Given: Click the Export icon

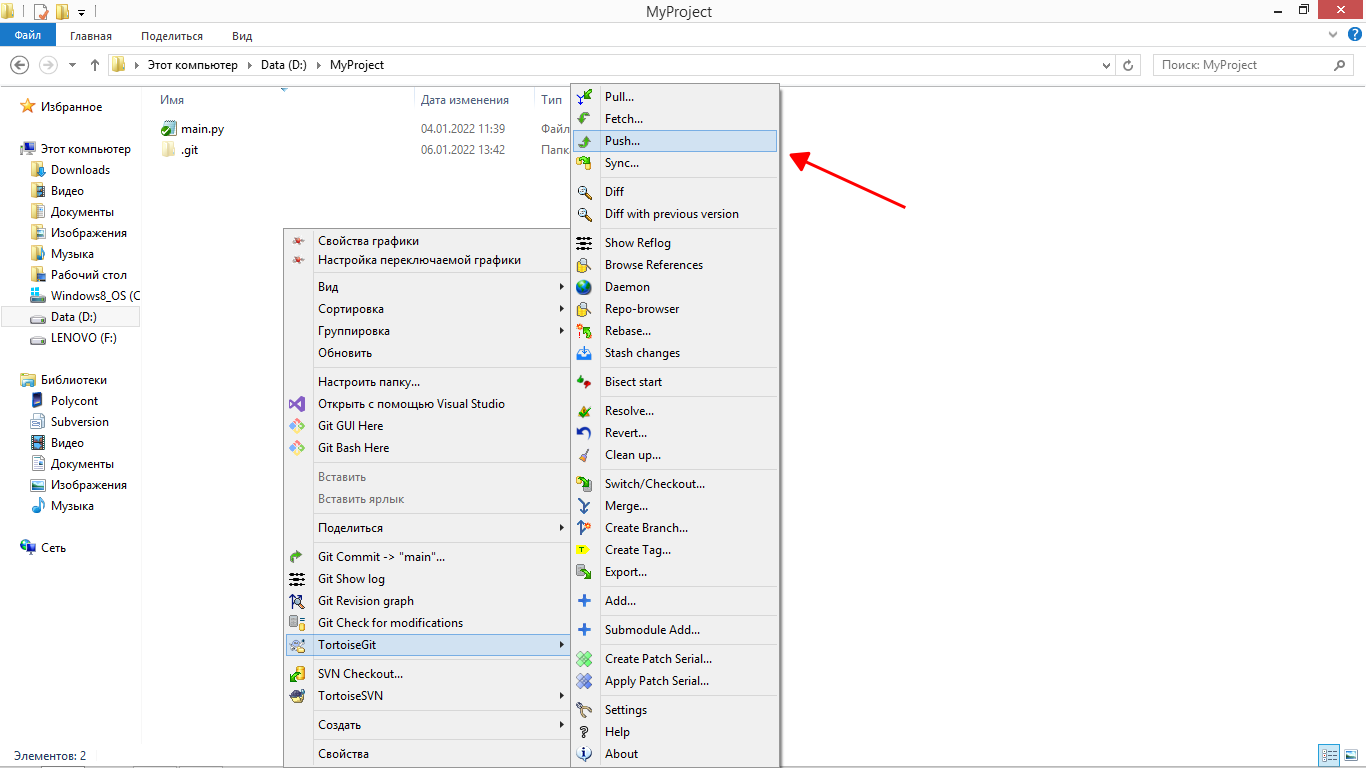Looking at the screenshot, I should [x=585, y=572].
